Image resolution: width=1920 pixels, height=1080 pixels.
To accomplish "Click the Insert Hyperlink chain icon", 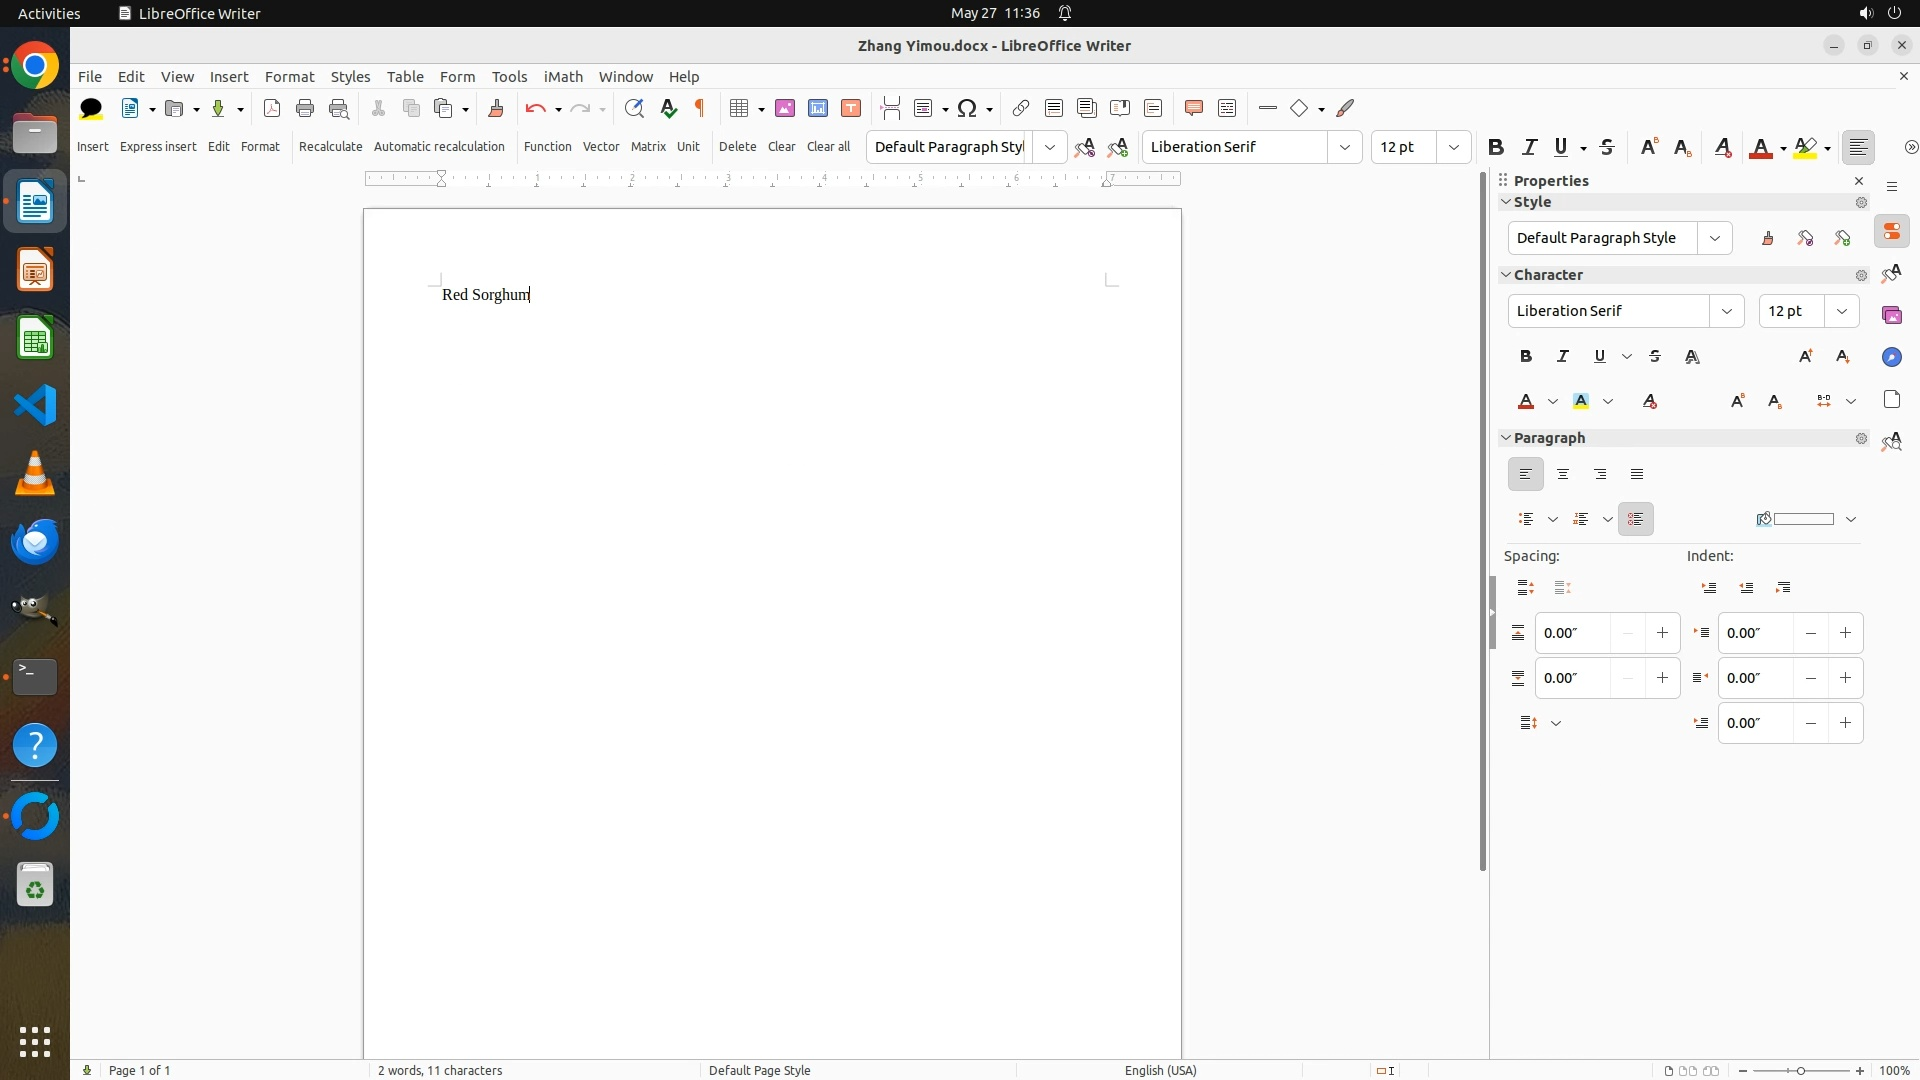I will (1020, 108).
